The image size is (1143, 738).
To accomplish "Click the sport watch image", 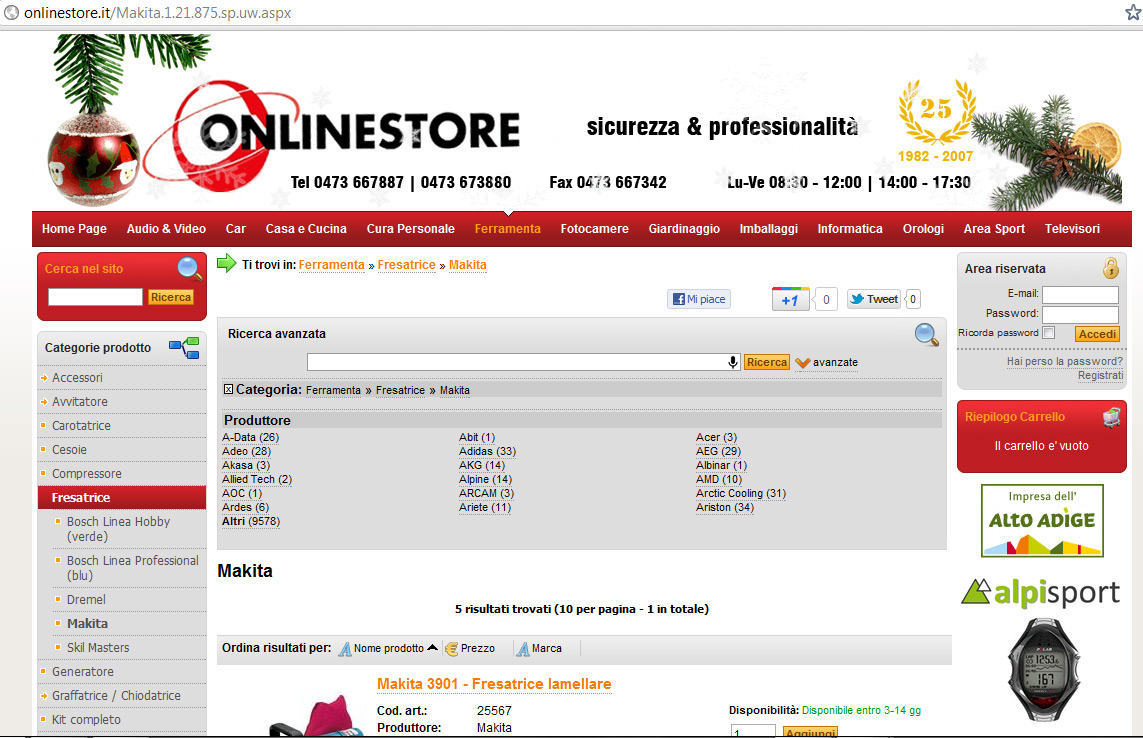I will click(1043, 669).
